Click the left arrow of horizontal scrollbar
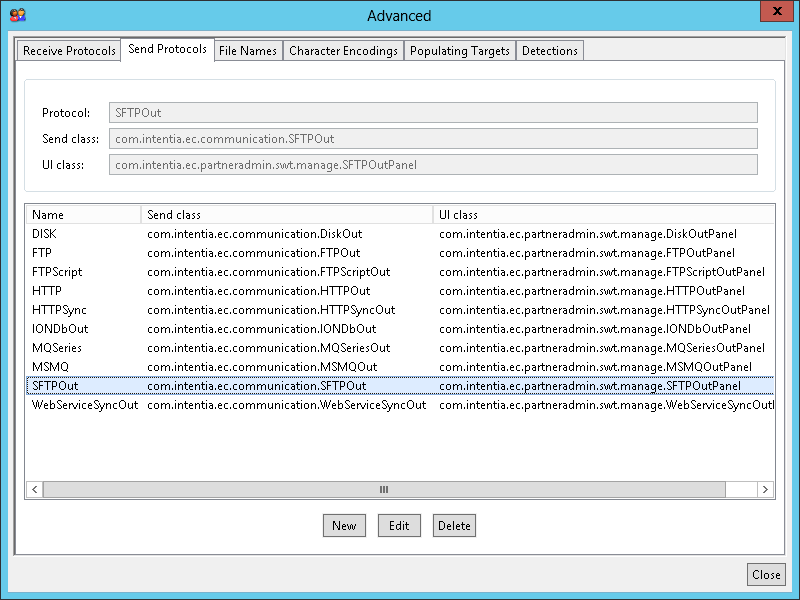 [35, 490]
